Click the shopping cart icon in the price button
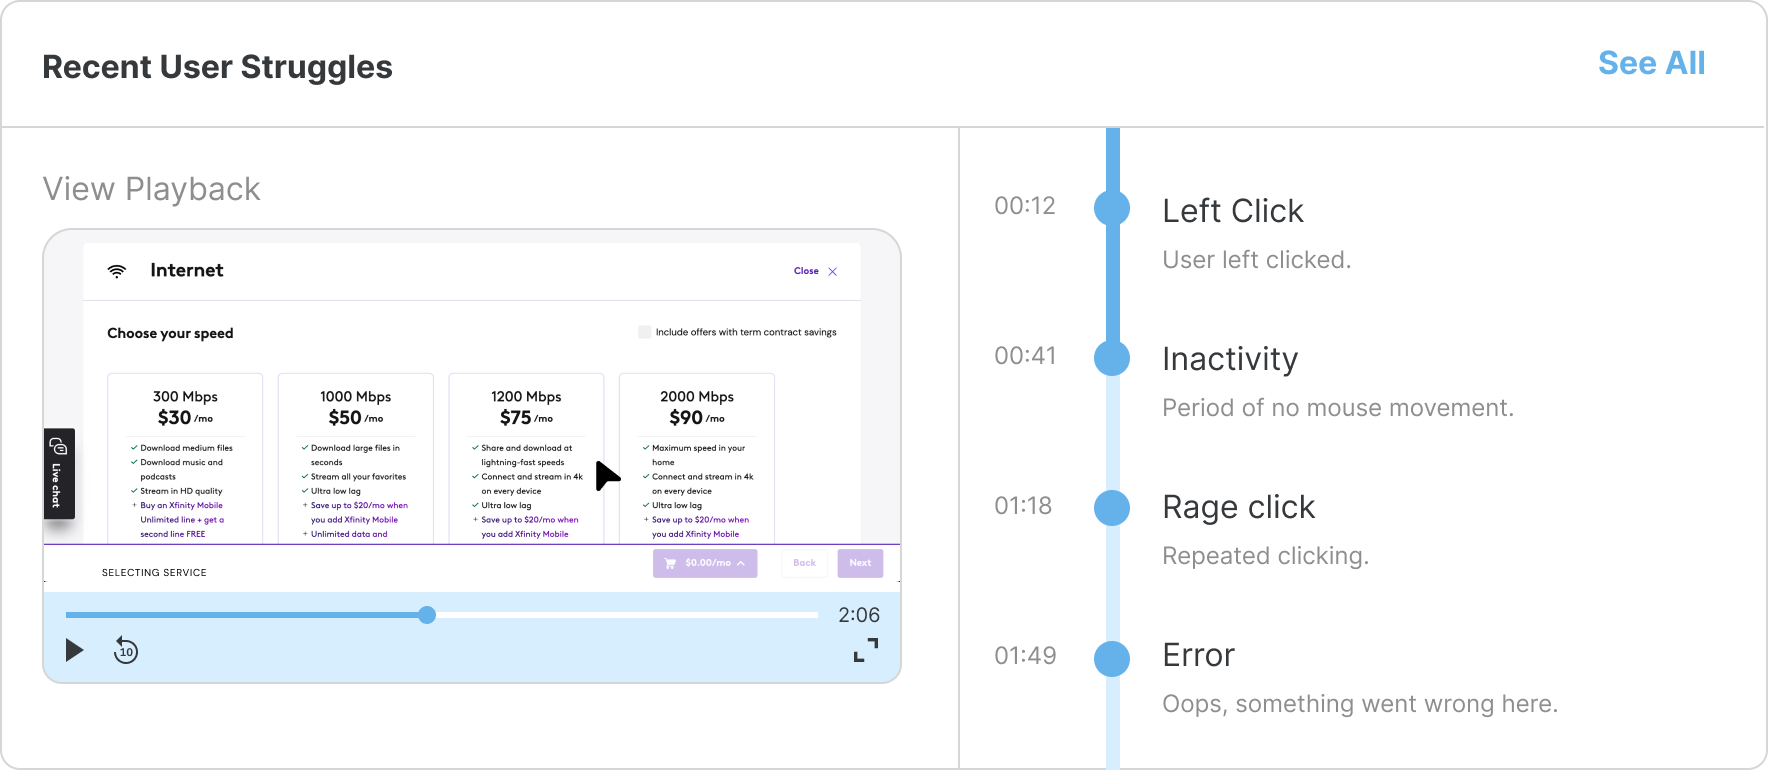 click(670, 563)
